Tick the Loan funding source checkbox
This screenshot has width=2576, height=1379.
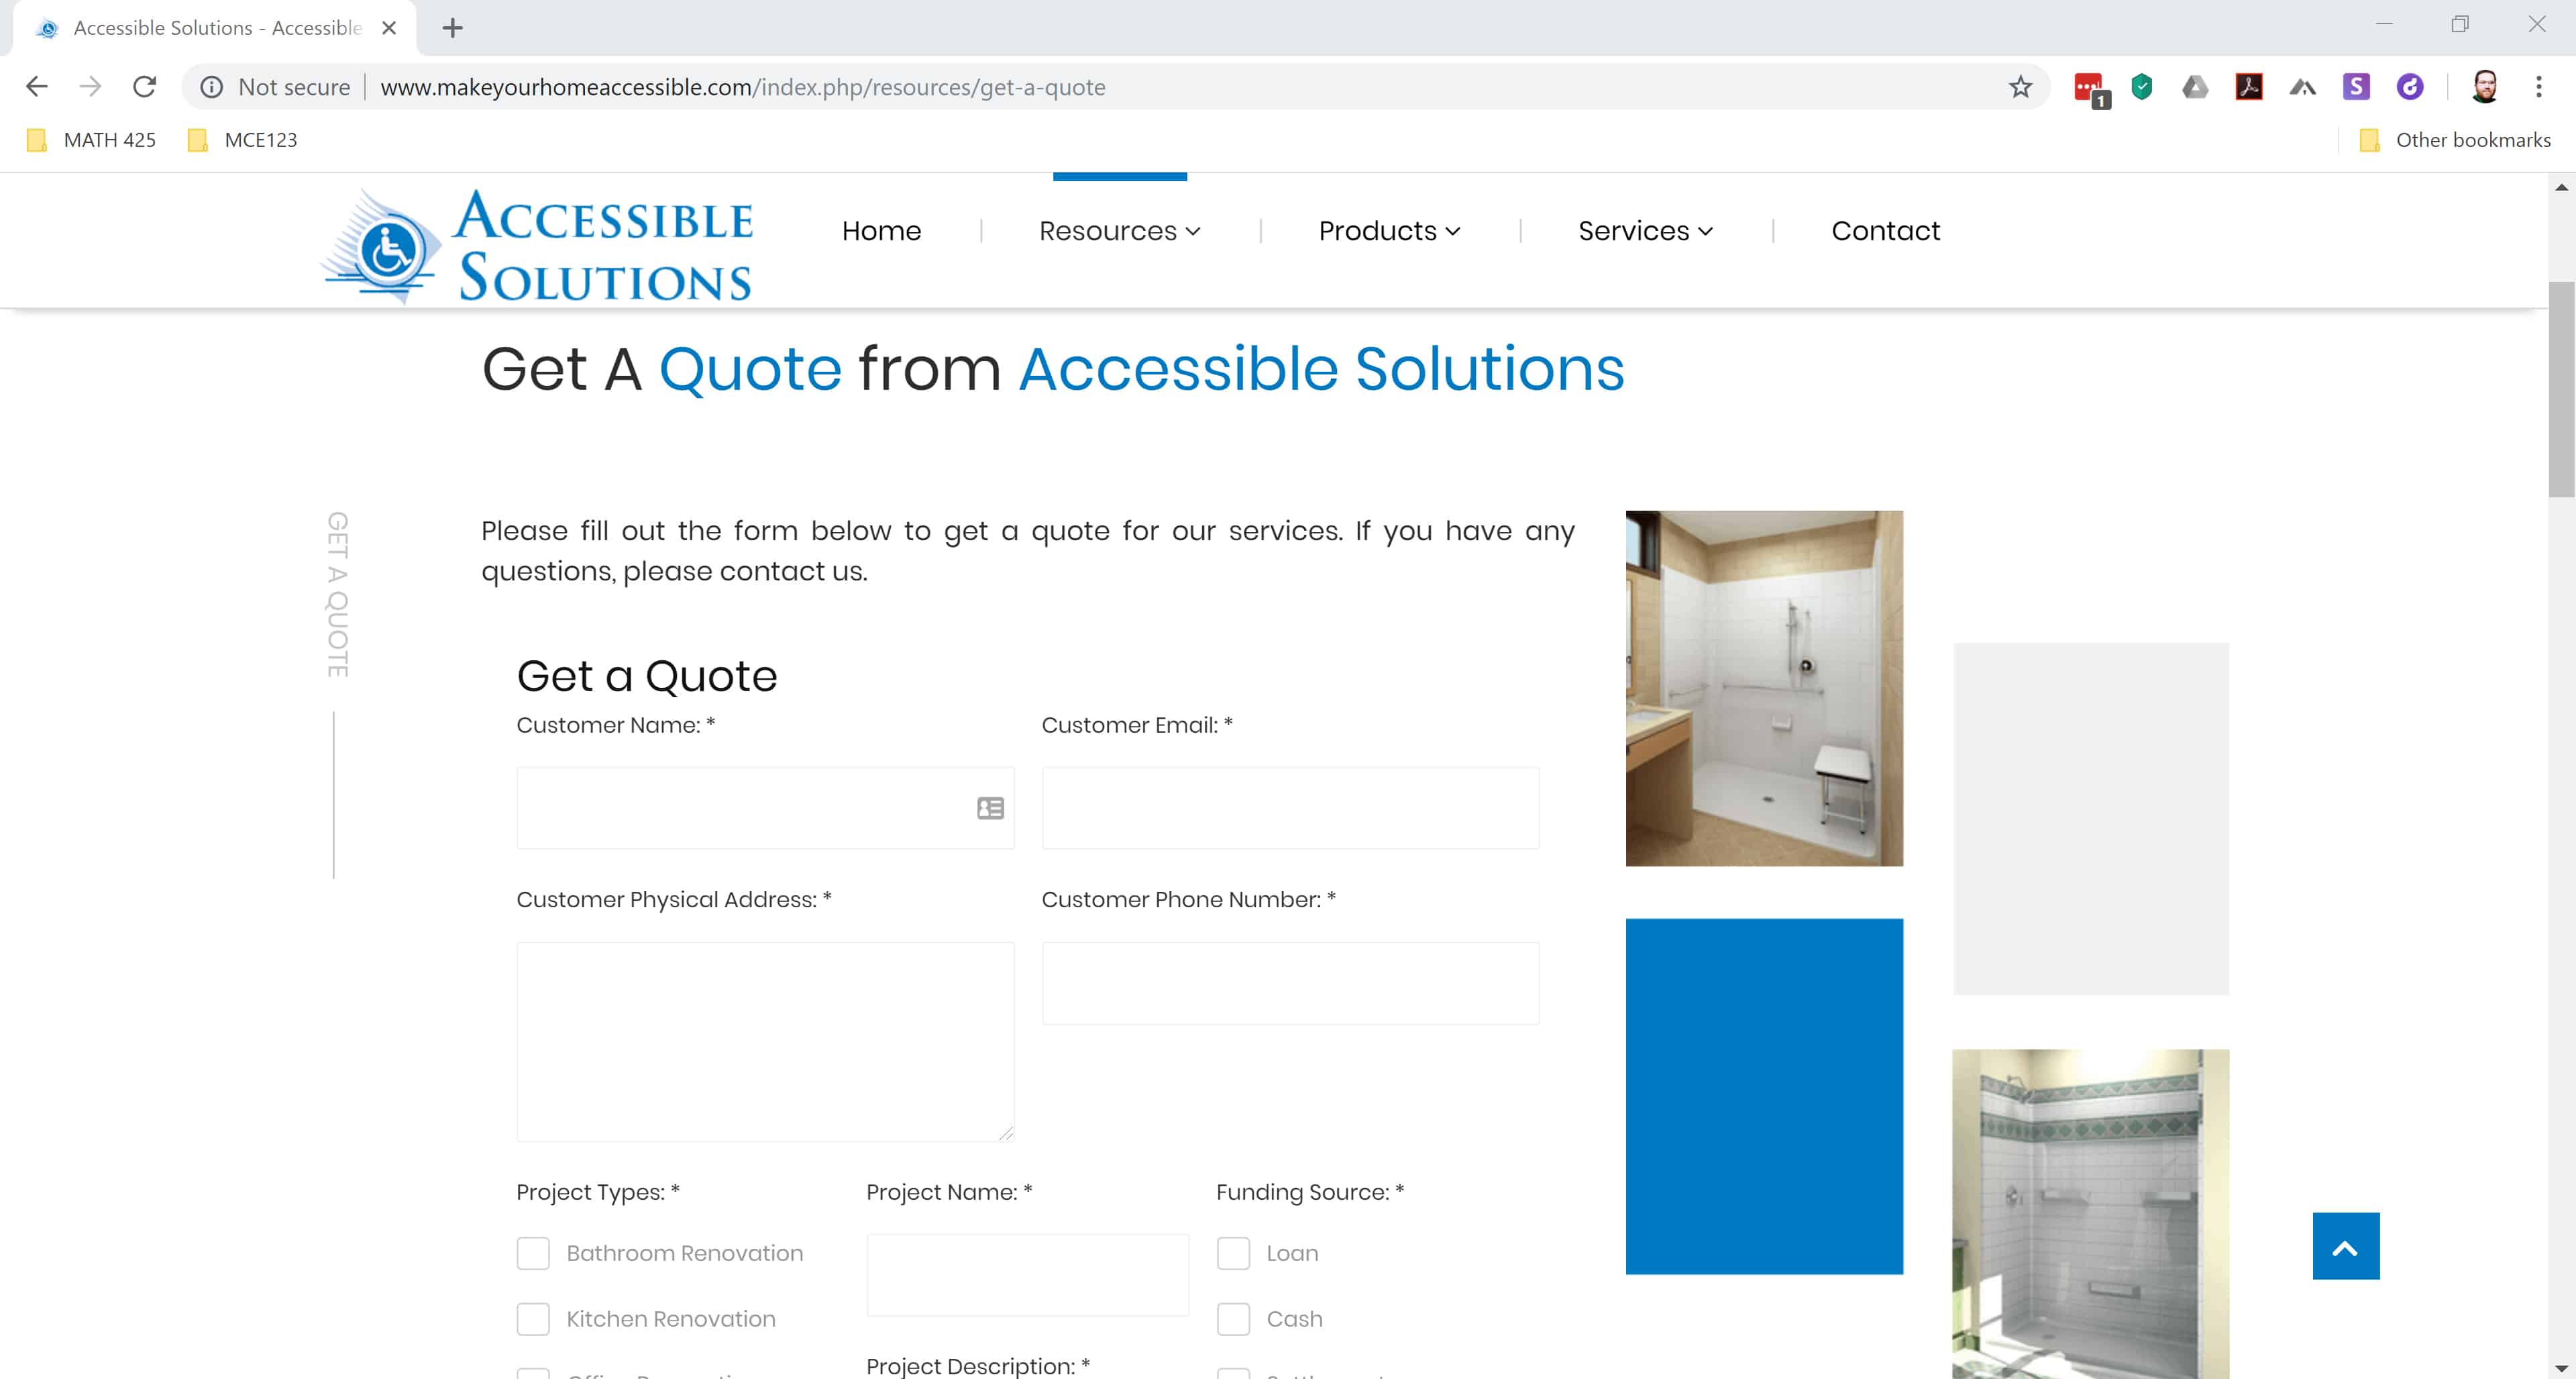[1233, 1253]
